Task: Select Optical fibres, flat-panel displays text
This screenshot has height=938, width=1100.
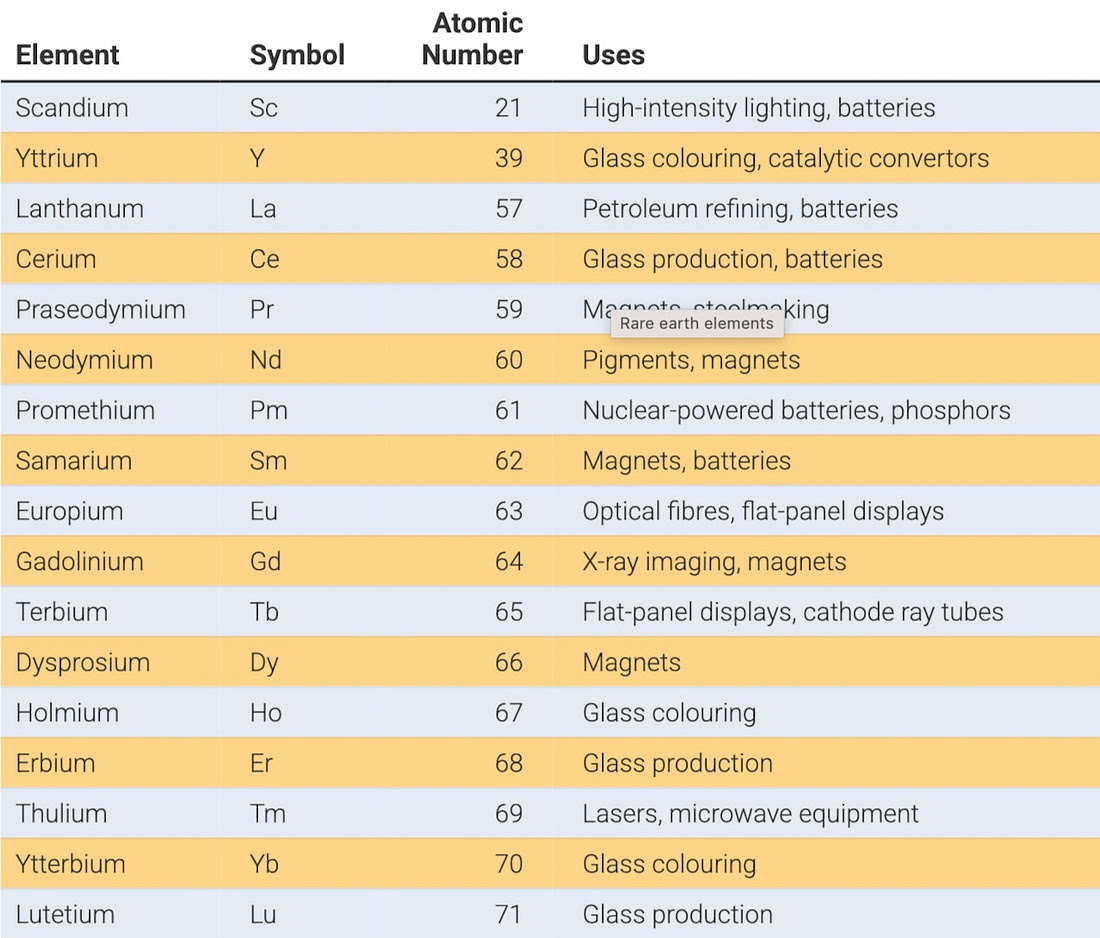Action: point(763,512)
